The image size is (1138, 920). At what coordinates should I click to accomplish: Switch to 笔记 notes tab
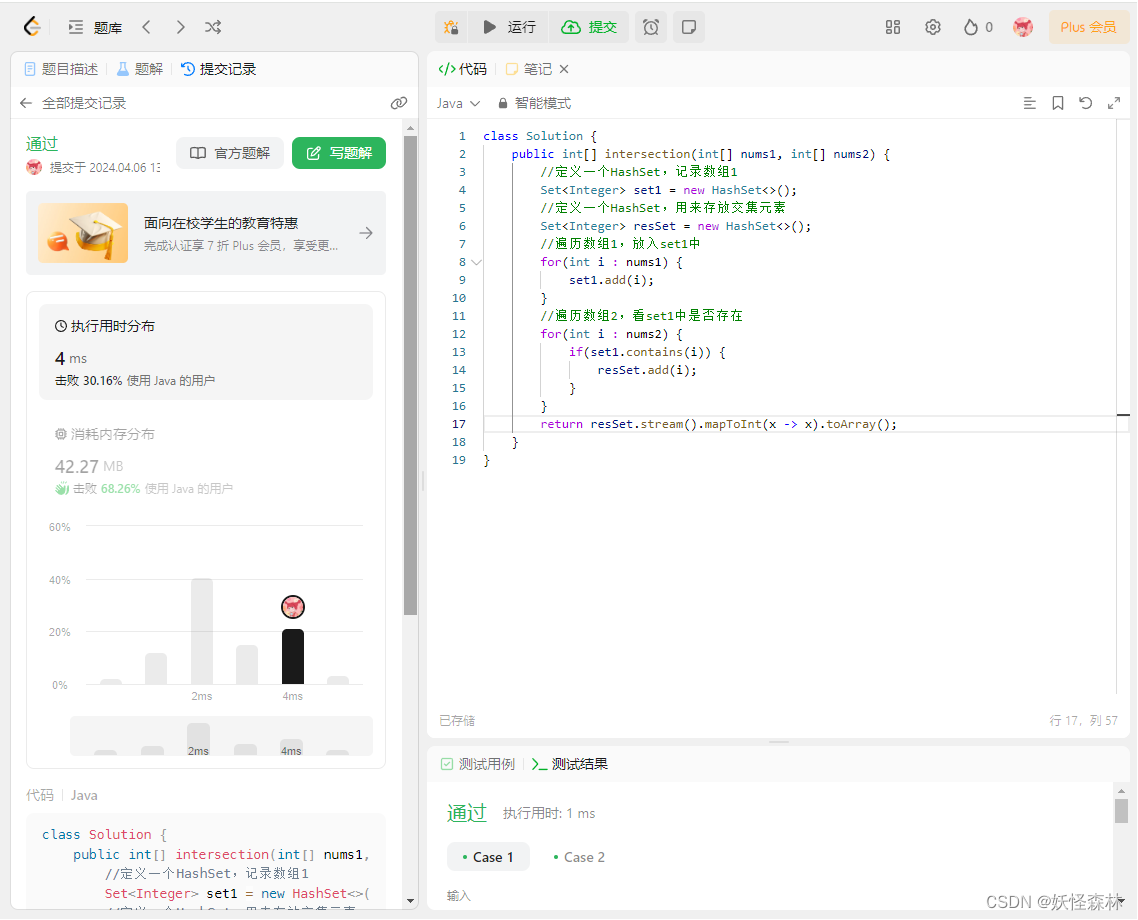529,69
